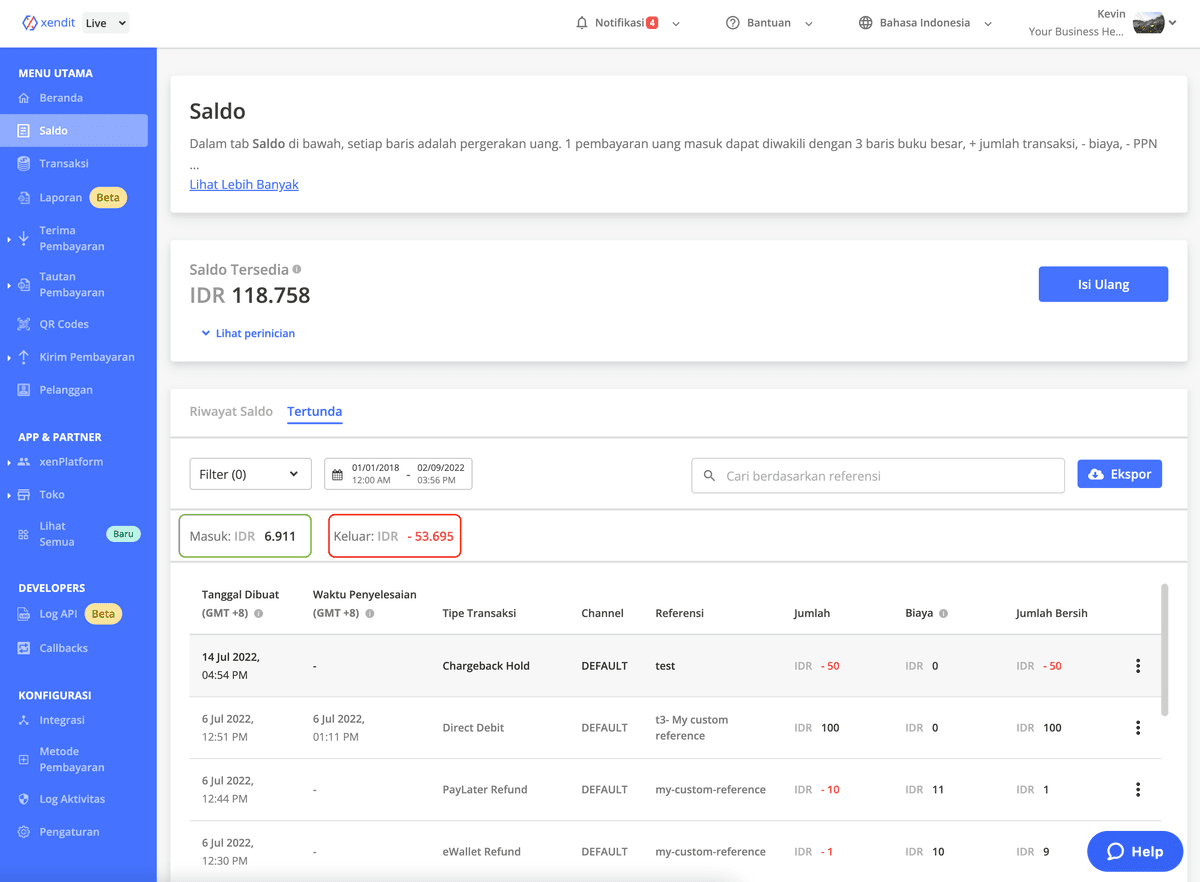Expand the Terima Pembayaran sidebar menu

coord(70,238)
